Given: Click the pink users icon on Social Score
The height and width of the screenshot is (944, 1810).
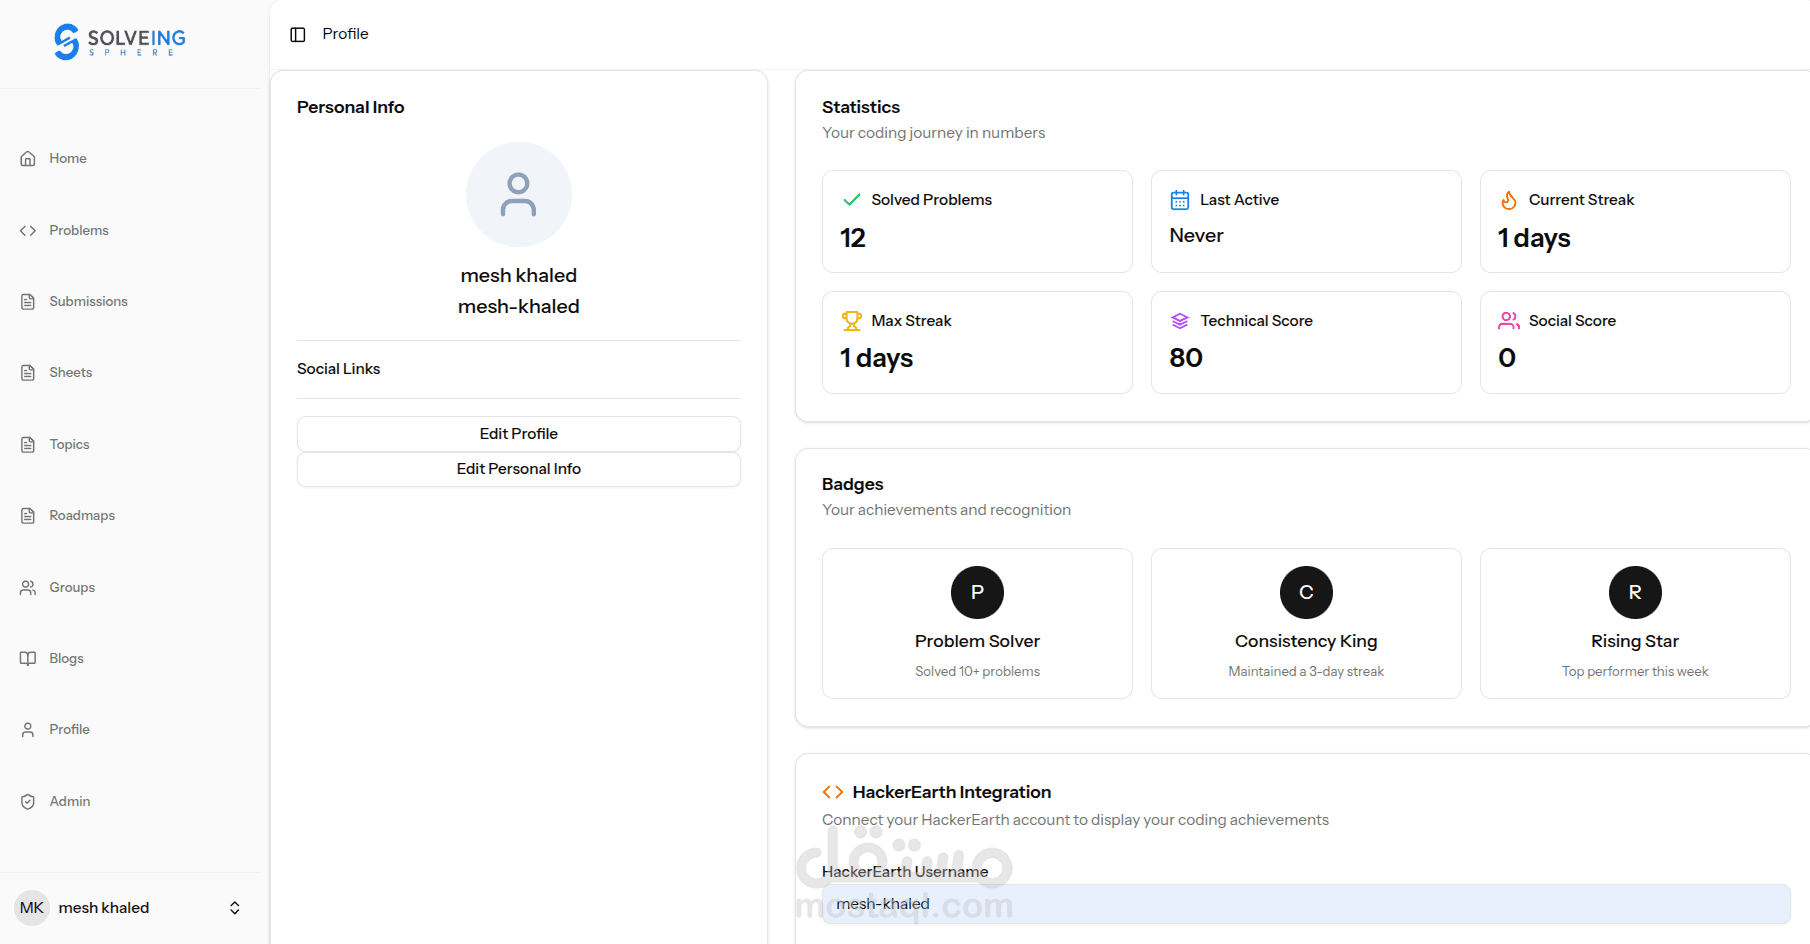Looking at the screenshot, I should 1509,321.
